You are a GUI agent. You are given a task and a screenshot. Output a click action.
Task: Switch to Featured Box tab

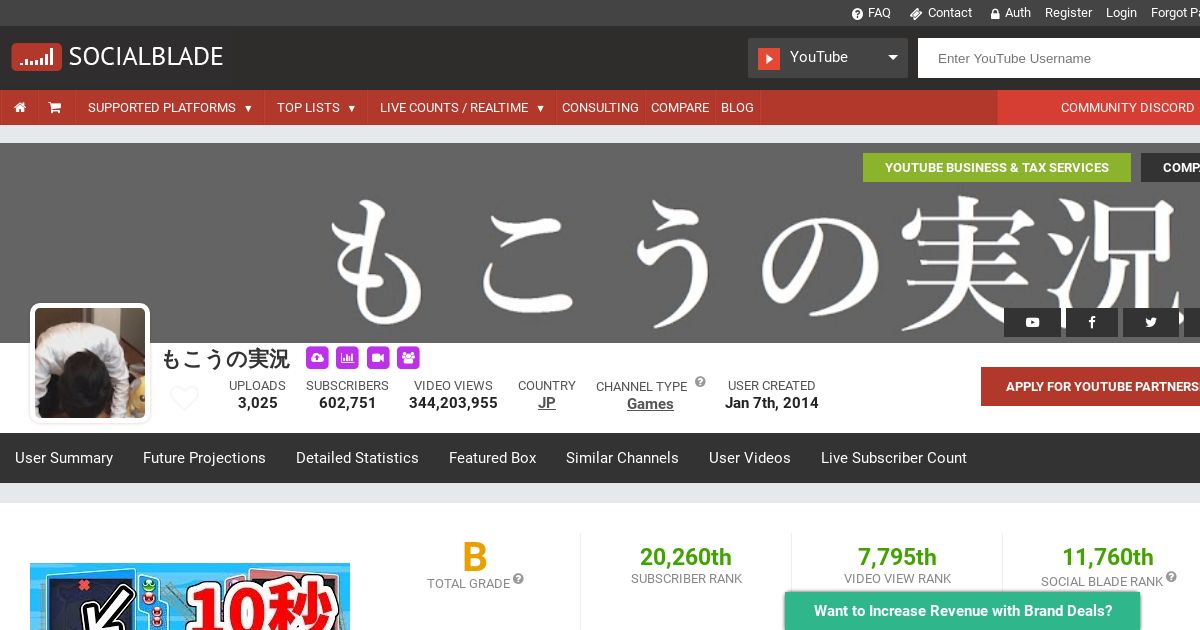click(493, 458)
